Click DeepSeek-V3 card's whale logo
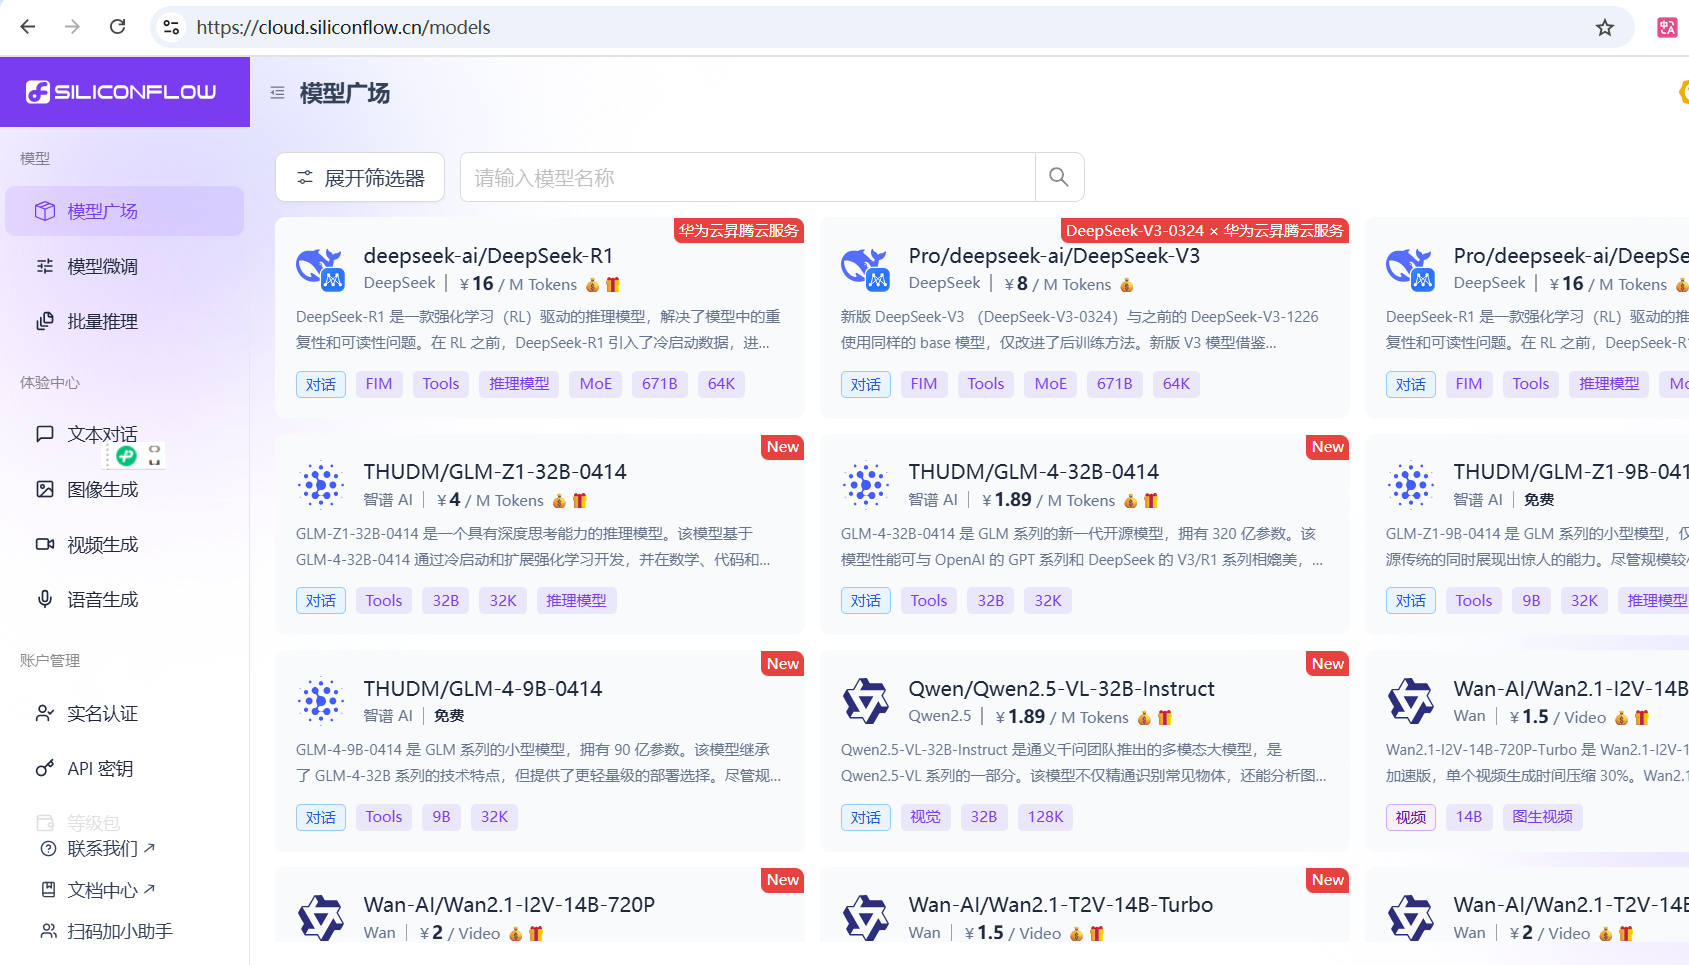Viewport: 1689px width, 965px height. (866, 268)
